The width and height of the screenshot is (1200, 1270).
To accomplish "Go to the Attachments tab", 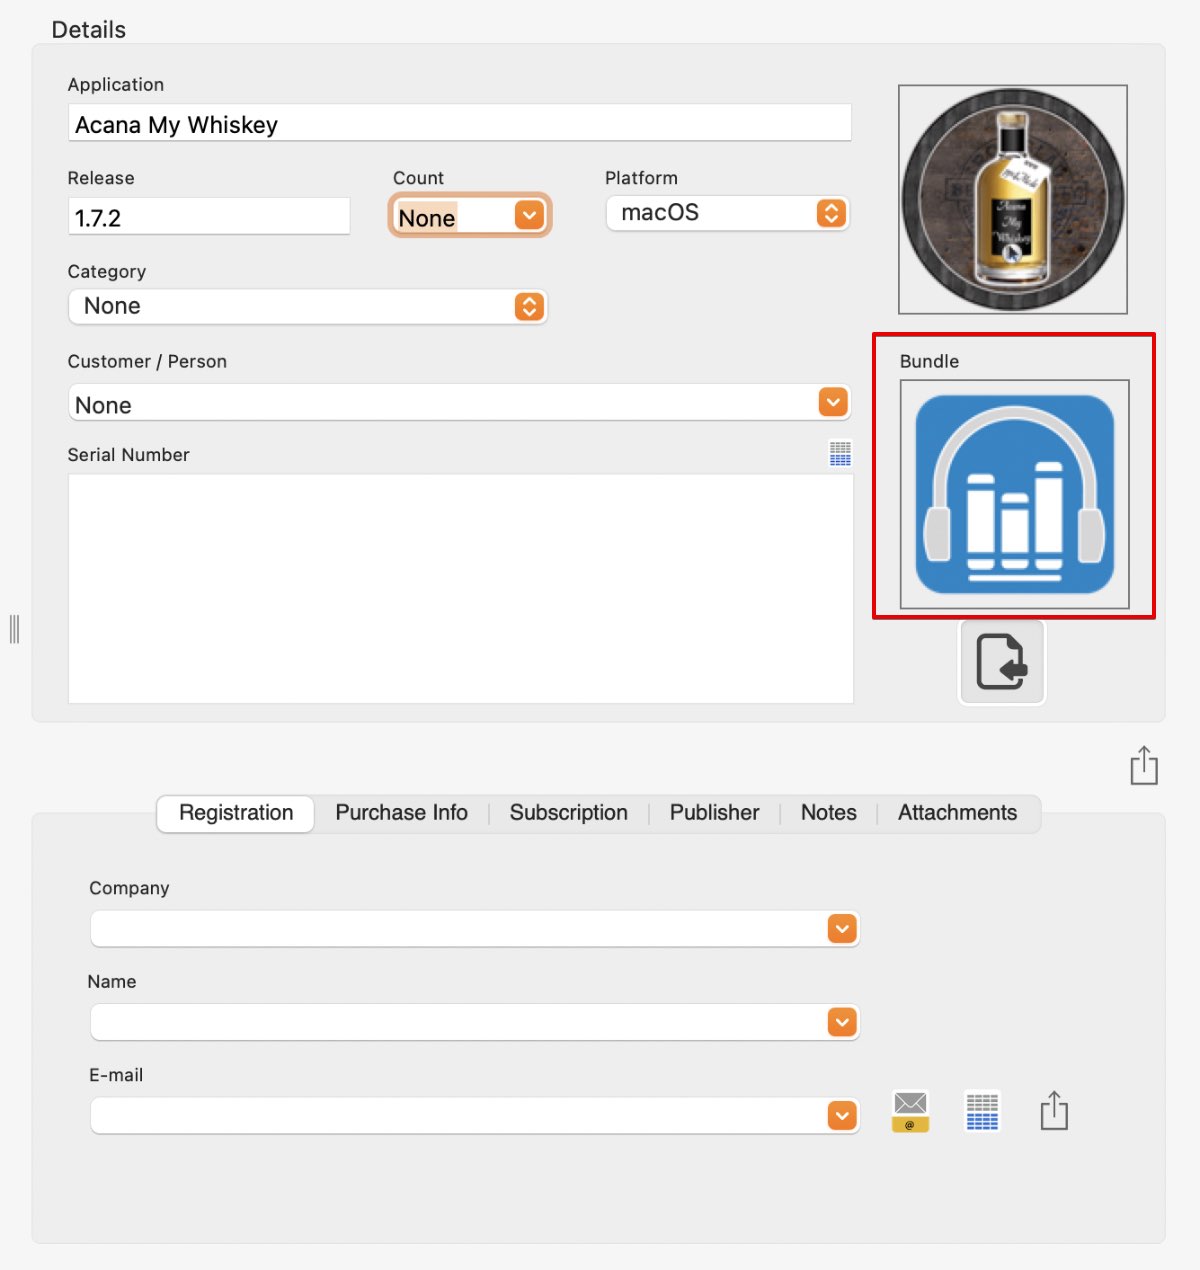I will 957,813.
